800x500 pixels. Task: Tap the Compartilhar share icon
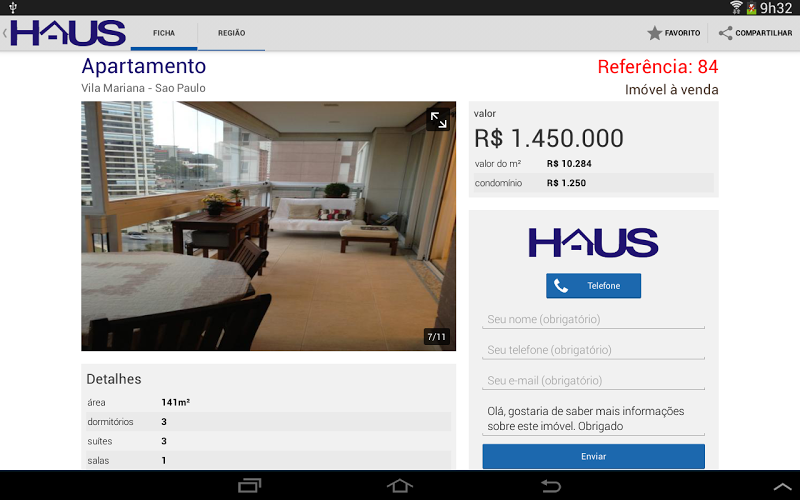click(x=726, y=33)
